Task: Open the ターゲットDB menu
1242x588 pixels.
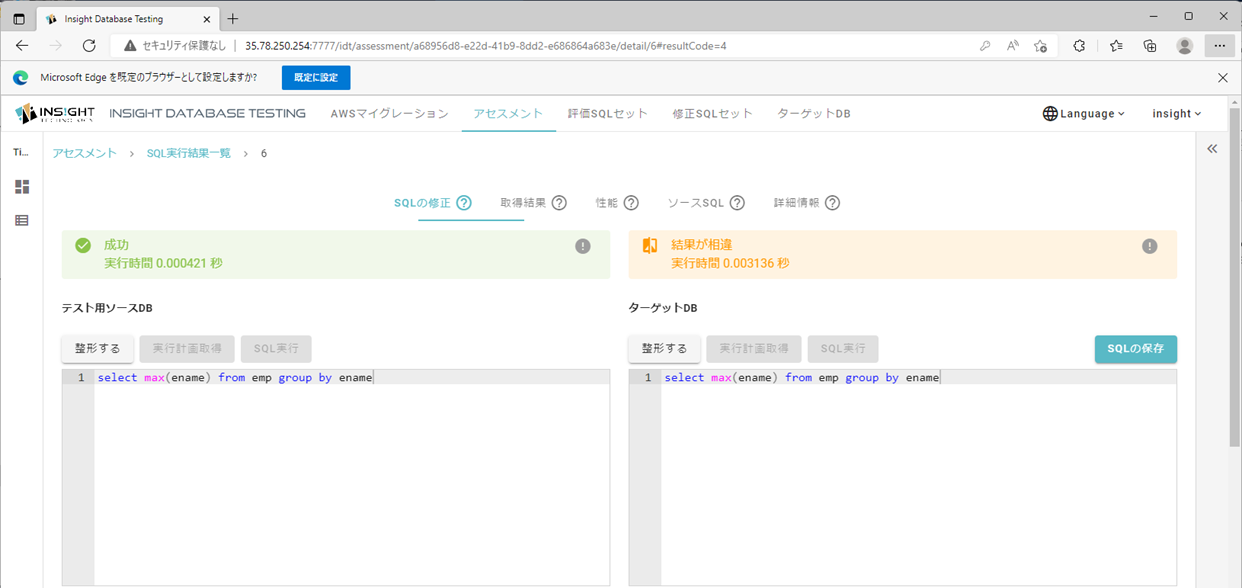Action: [x=814, y=114]
